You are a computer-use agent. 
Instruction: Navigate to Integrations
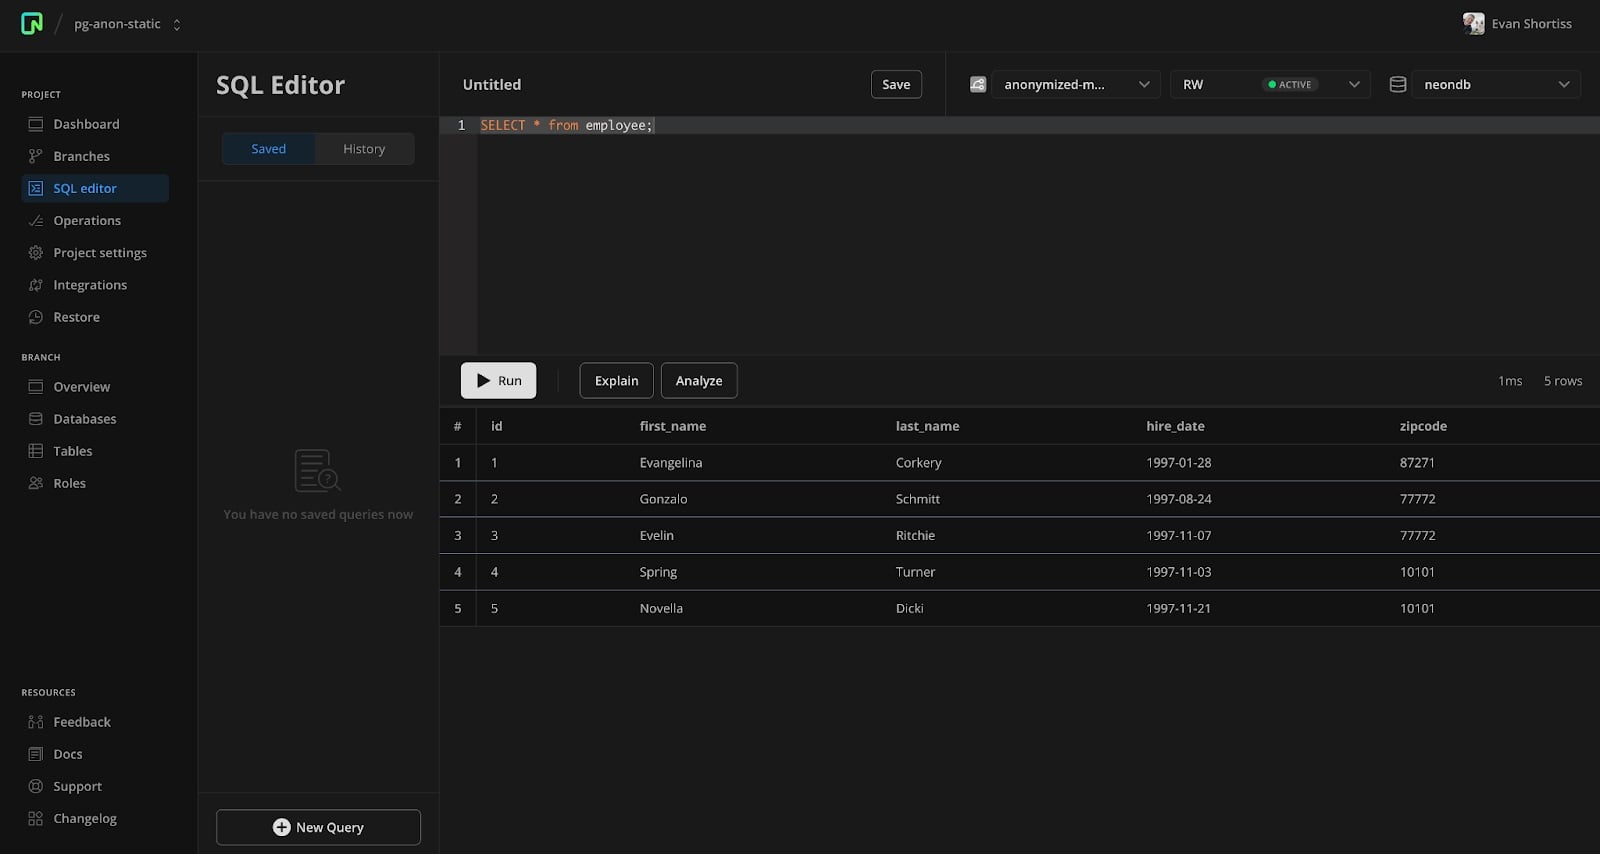click(x=90, y=285)
